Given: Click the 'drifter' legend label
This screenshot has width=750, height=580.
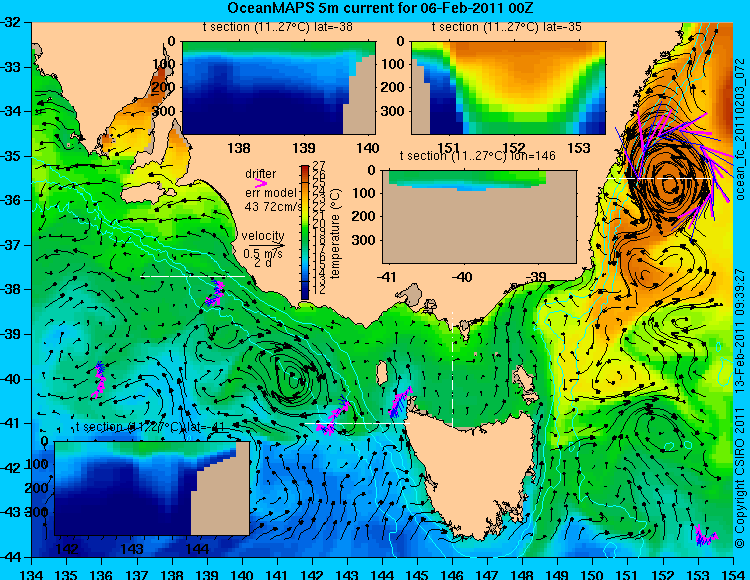Looking at the screenshot, I should click(261, 174).
